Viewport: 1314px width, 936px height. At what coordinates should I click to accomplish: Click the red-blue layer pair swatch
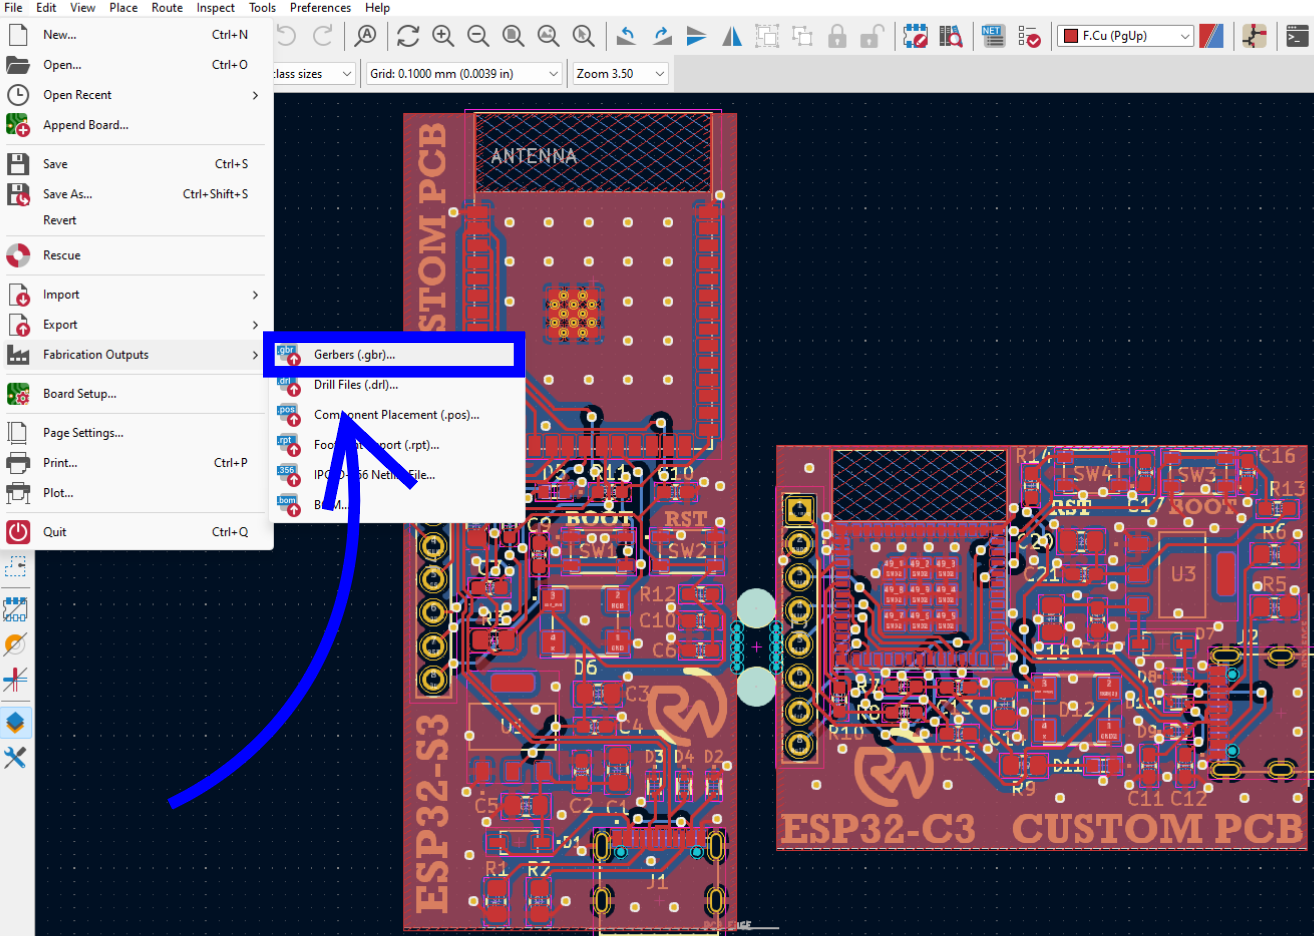click(x=1211, y=36)
